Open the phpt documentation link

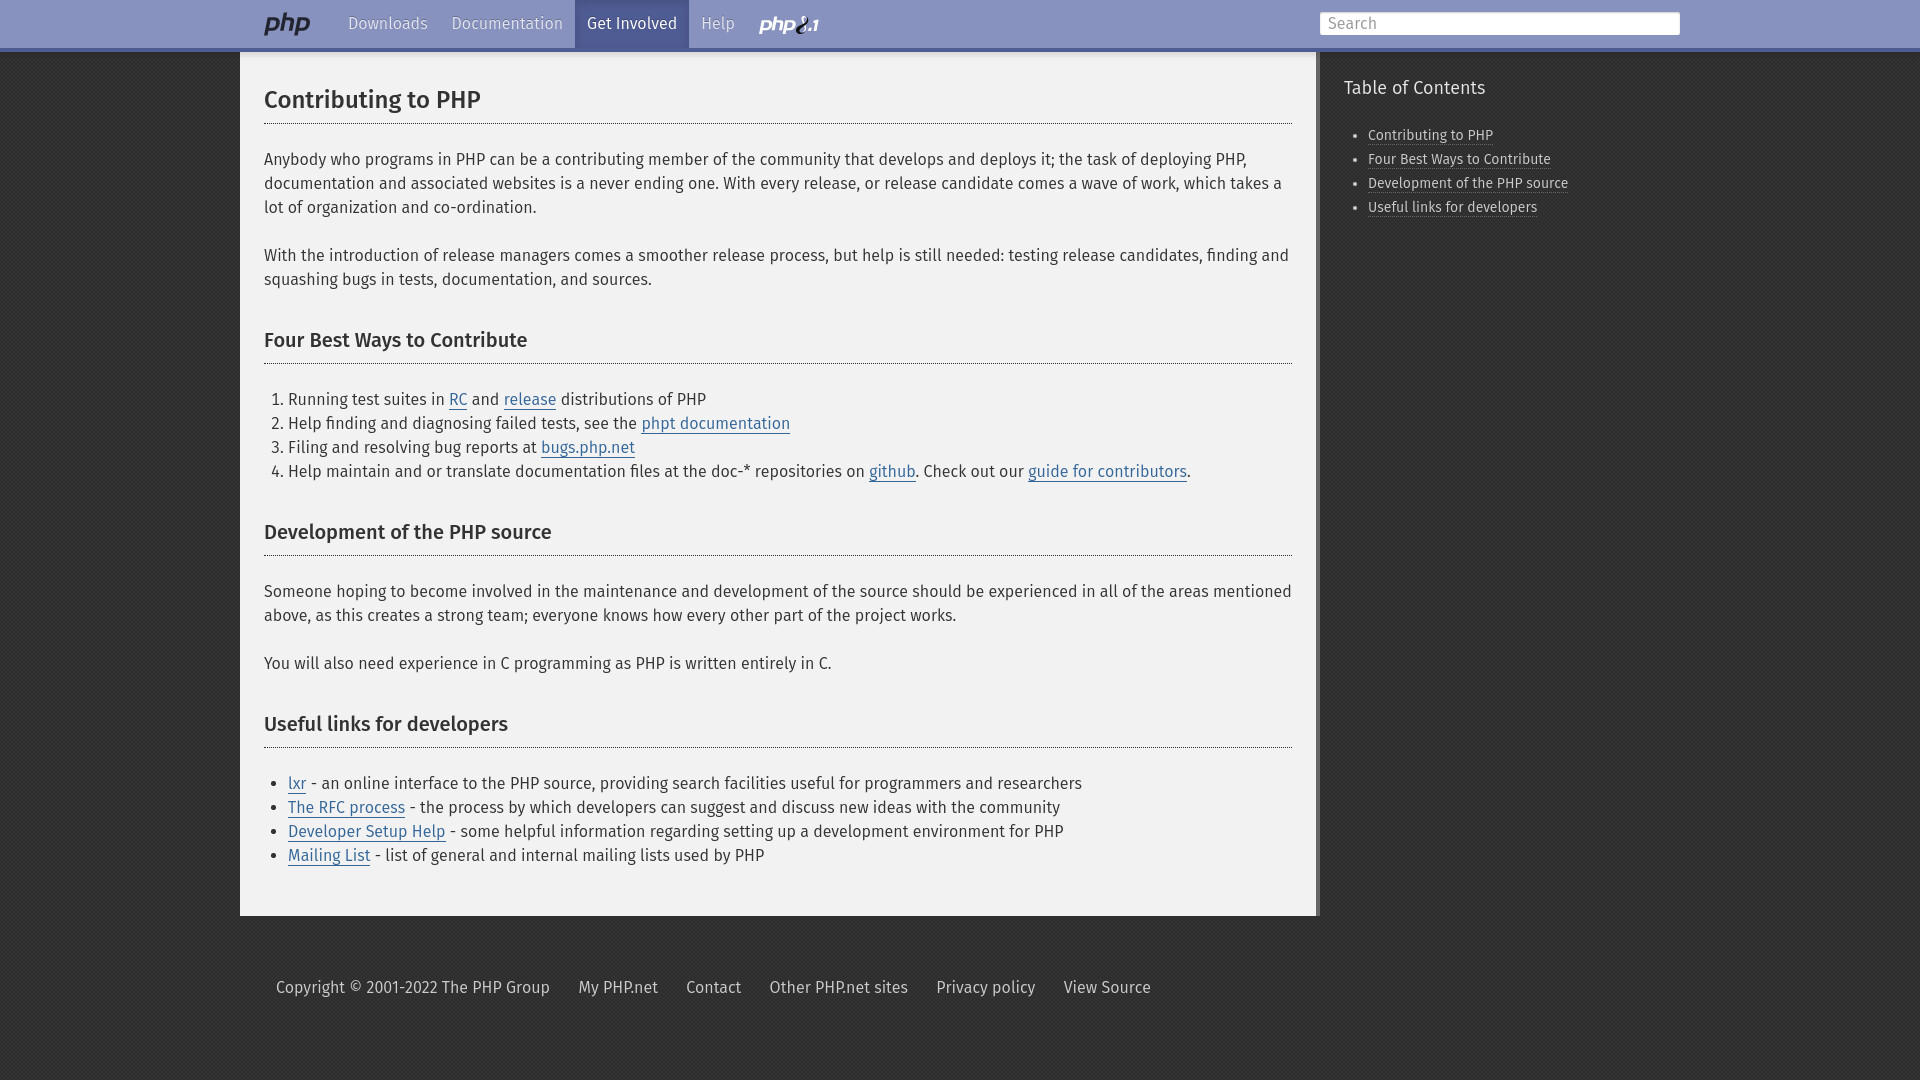[x=715, y=424]
